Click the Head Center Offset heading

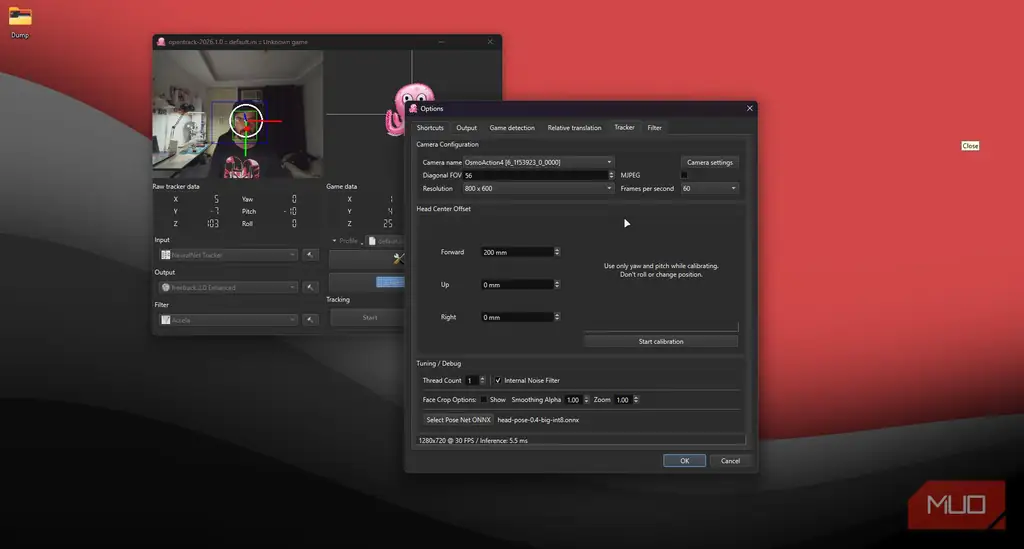443,209
